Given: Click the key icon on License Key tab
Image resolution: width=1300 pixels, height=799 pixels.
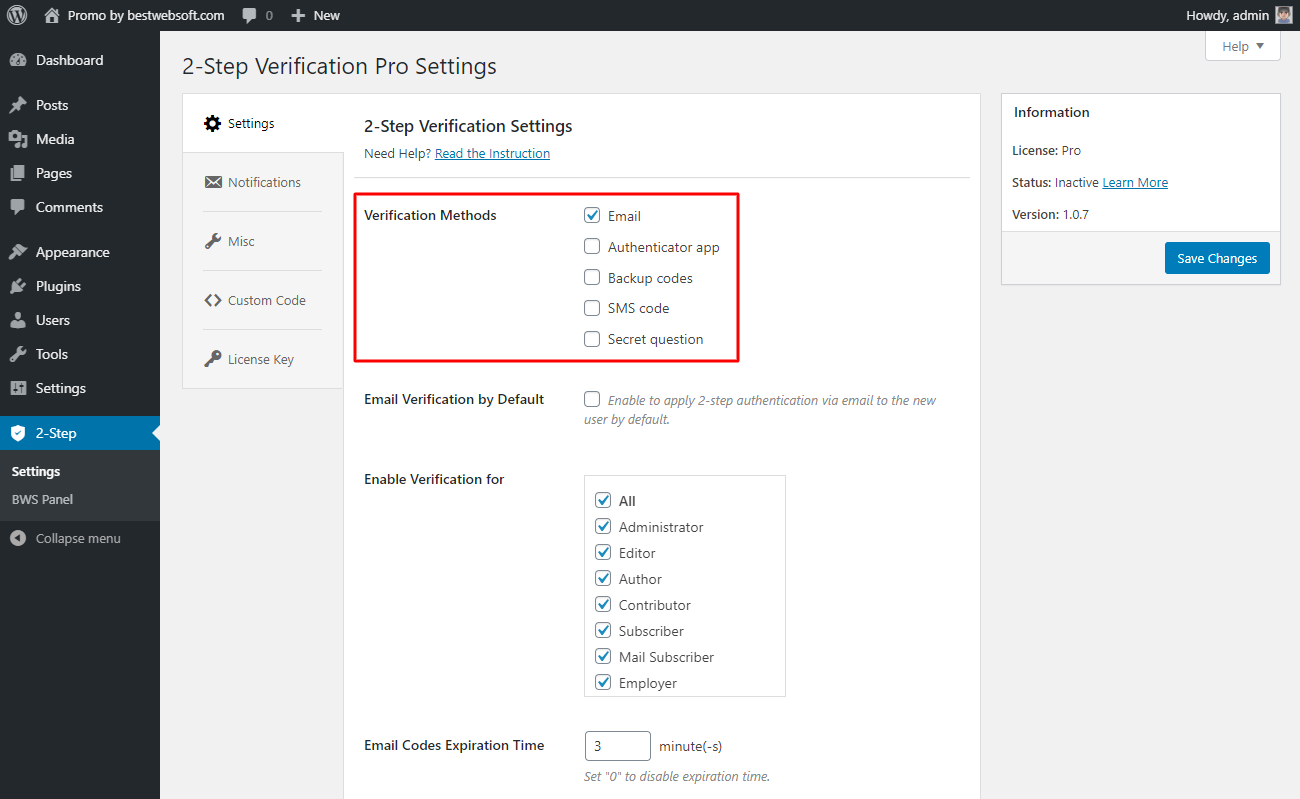Looking at the screenshot, I should click(x=212, y=359).
